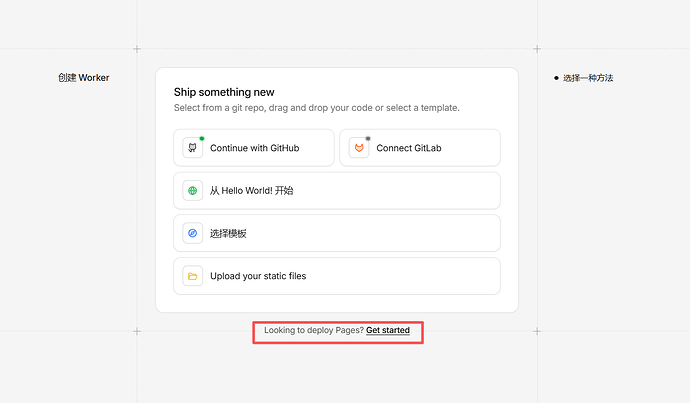The height and width of the screenshot is (403, 690).
Task: Click the 创建 Worker heading
Action: pyautogui.click(x=84, y=78)
